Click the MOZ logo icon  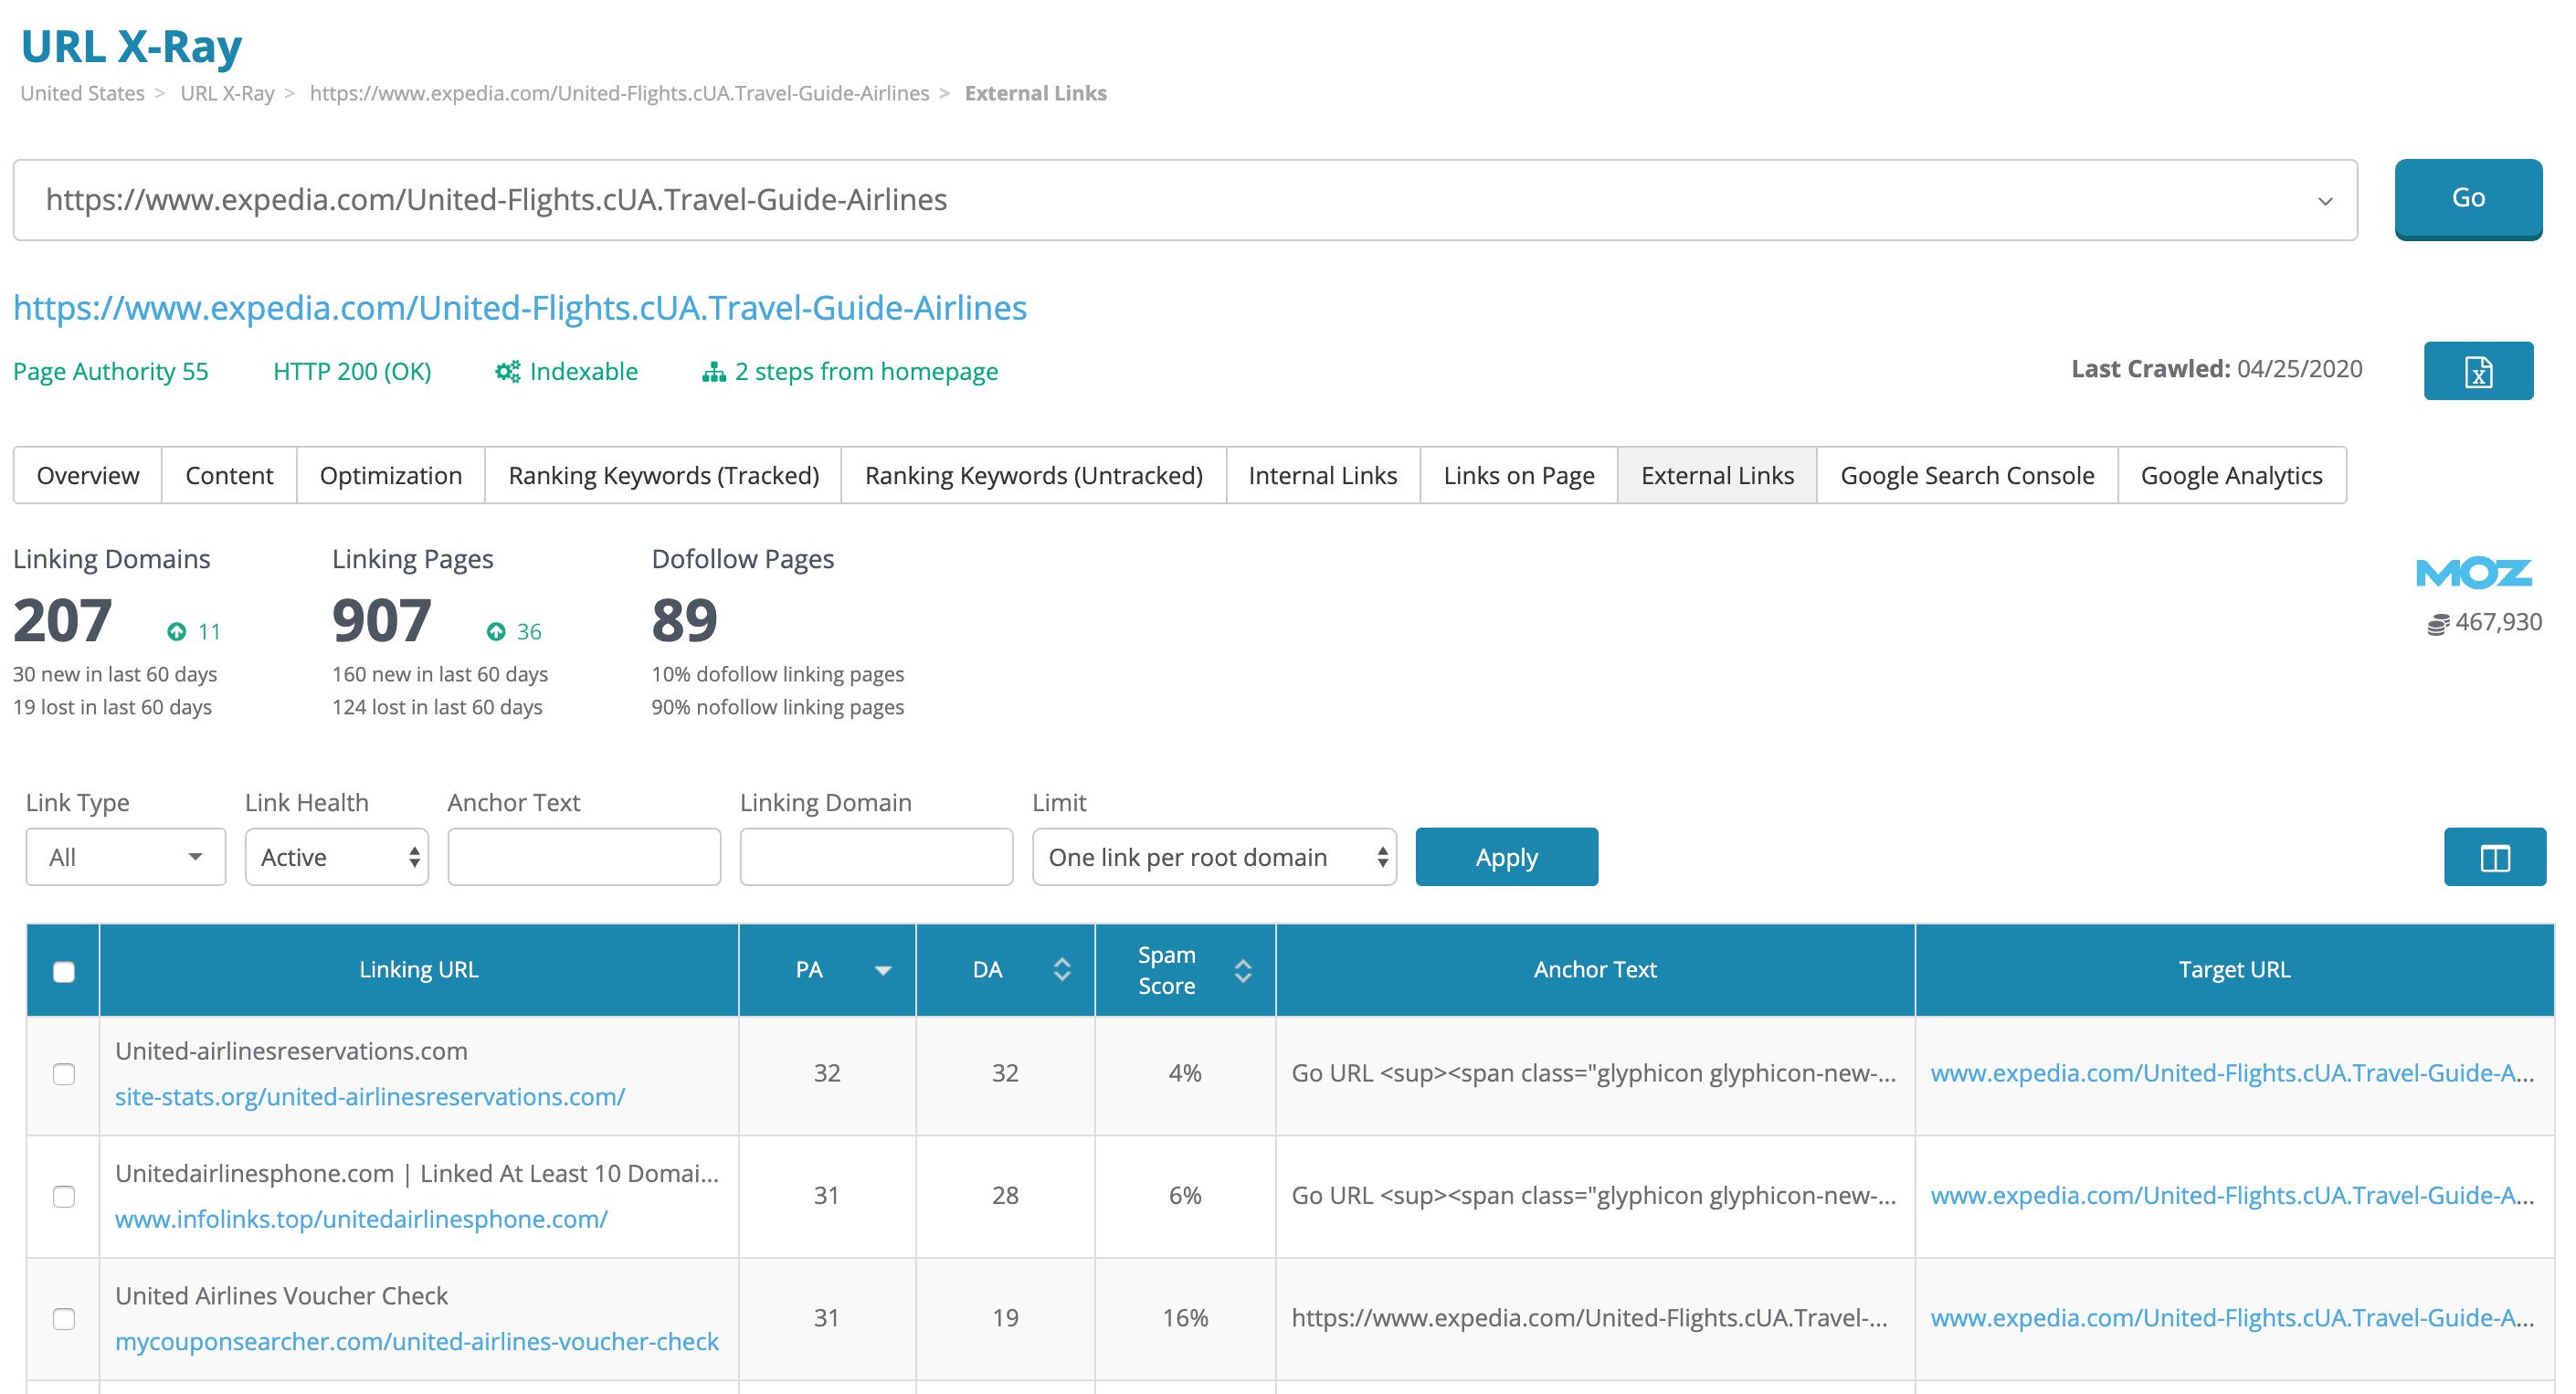click(x=2473, y=574)
